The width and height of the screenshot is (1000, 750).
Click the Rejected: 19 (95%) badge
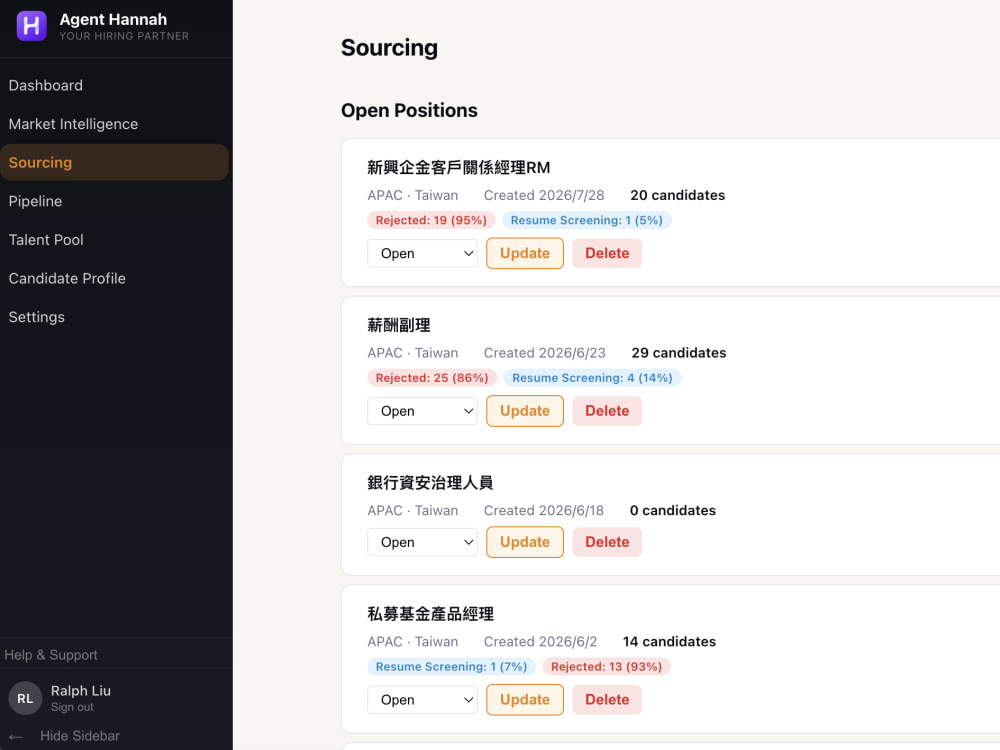click(431, 220)
